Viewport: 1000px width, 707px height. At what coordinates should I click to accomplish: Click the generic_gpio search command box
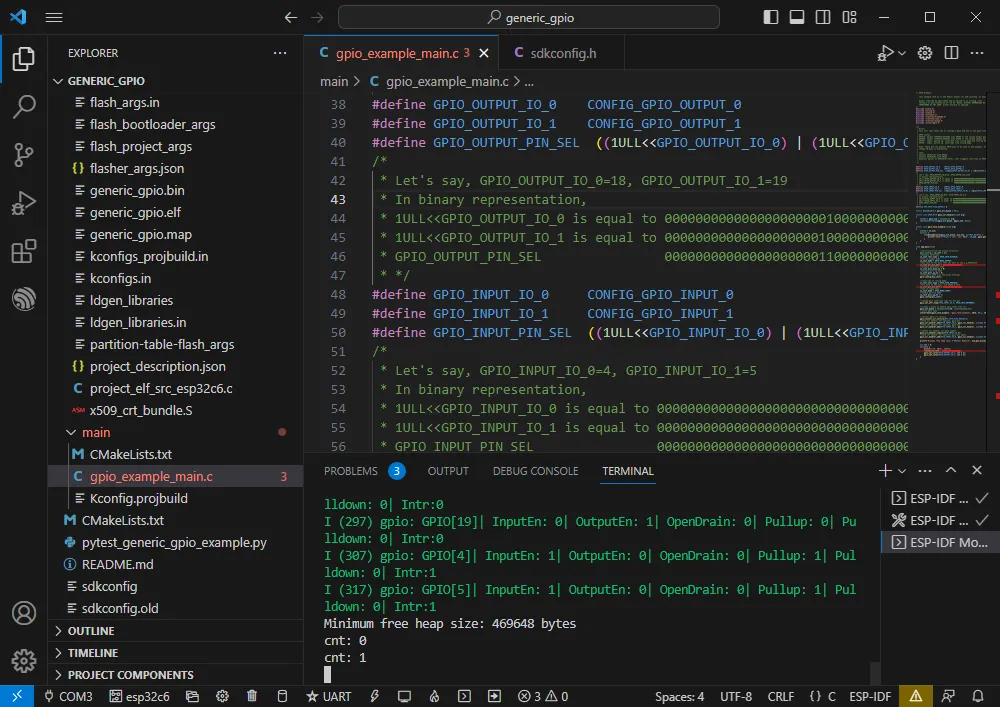click(529, 17)
